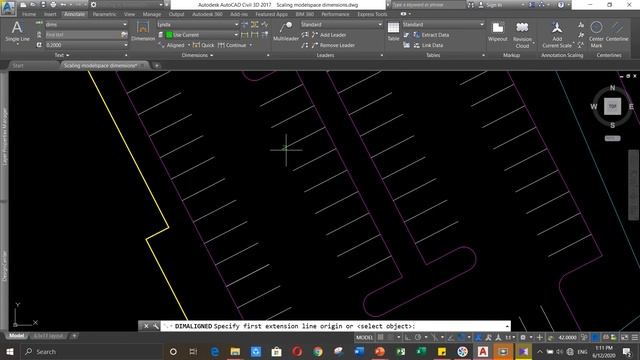Screen dimensions: 640x360
Task: Click the Link Data tool
Action: click(x=428, y=45)
